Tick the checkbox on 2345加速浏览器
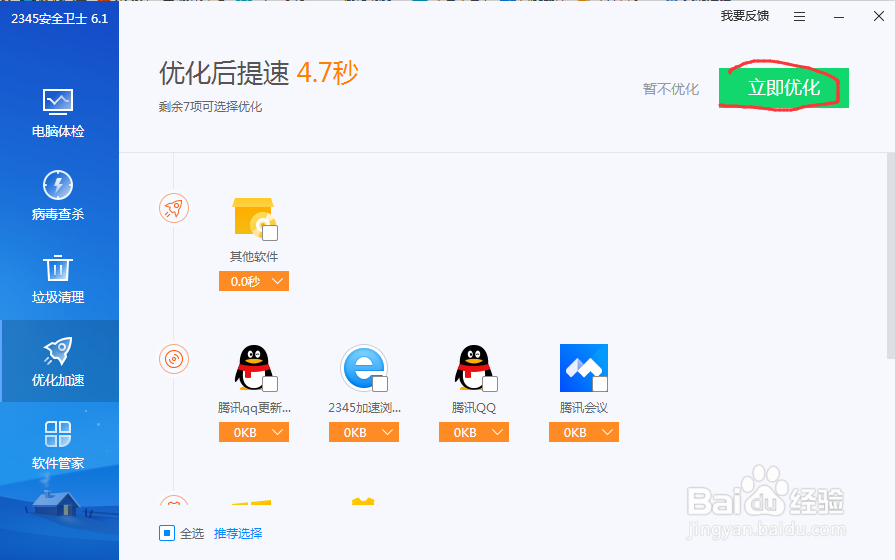Image resolution: width=895 pixels, height=560 pixels. coord(380,384)
